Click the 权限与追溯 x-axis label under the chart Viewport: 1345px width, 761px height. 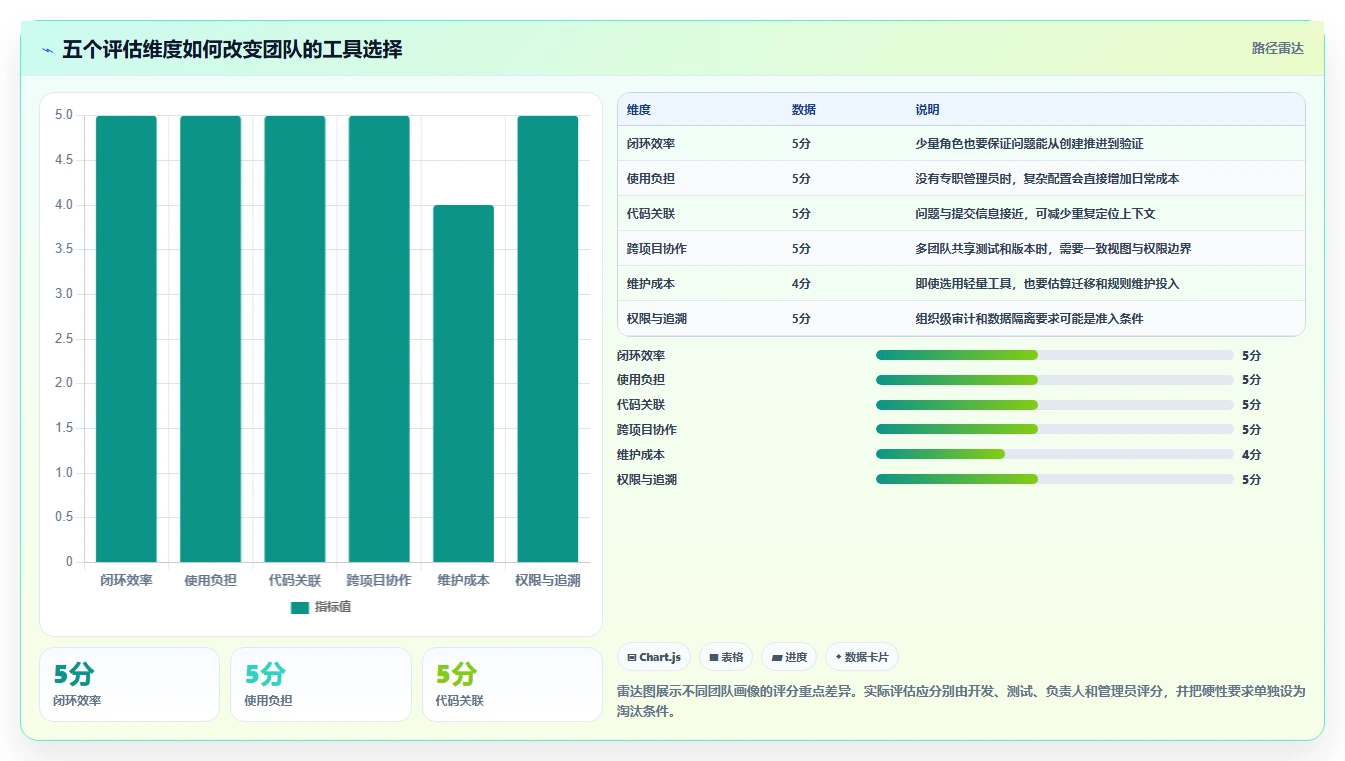[548, 580]
